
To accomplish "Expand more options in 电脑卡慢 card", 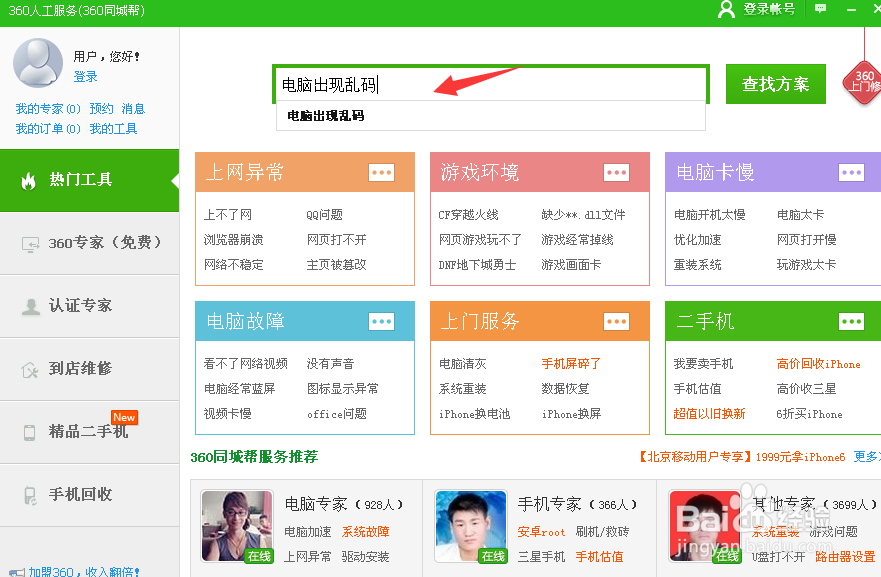I will point(851,172).
